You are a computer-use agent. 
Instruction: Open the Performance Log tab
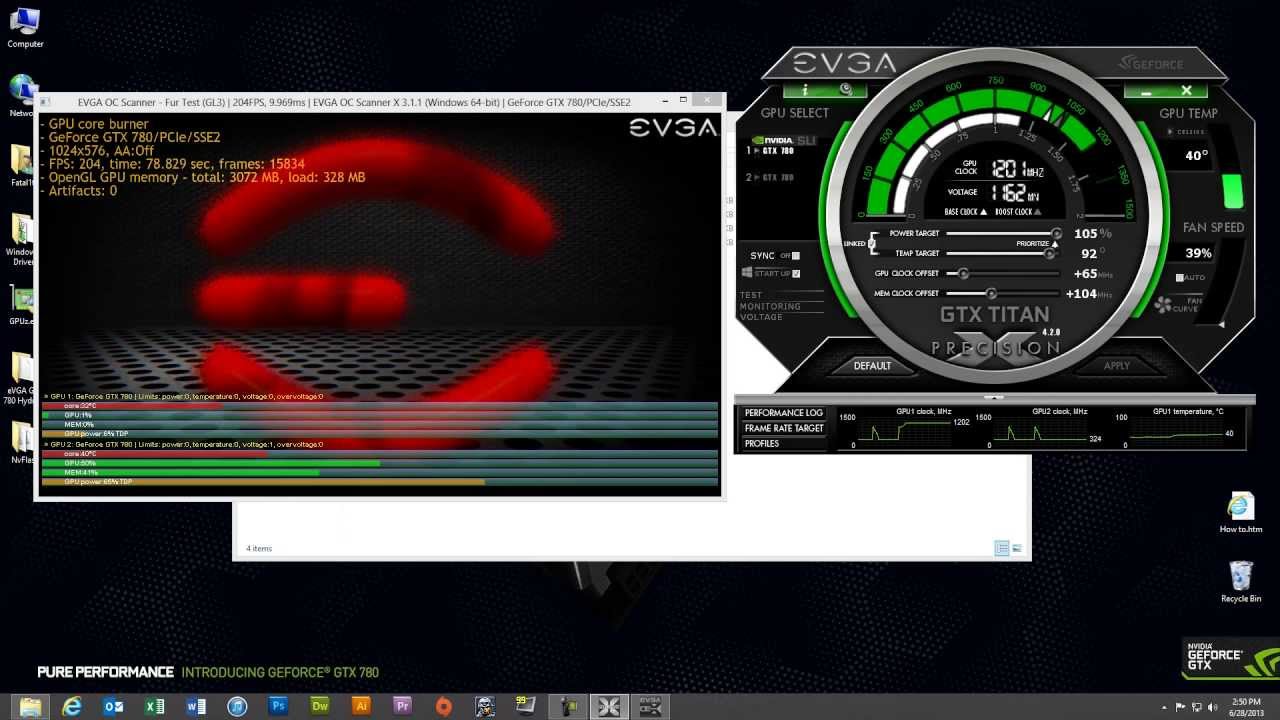point(784,413)
